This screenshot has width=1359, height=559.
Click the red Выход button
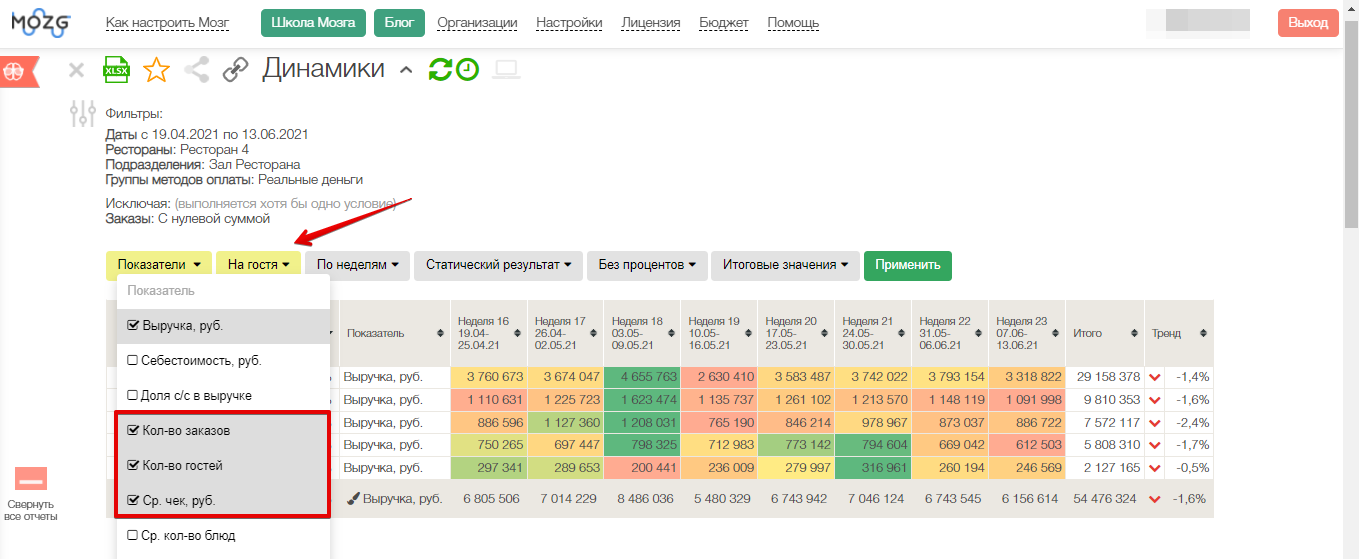point(1307,23)
